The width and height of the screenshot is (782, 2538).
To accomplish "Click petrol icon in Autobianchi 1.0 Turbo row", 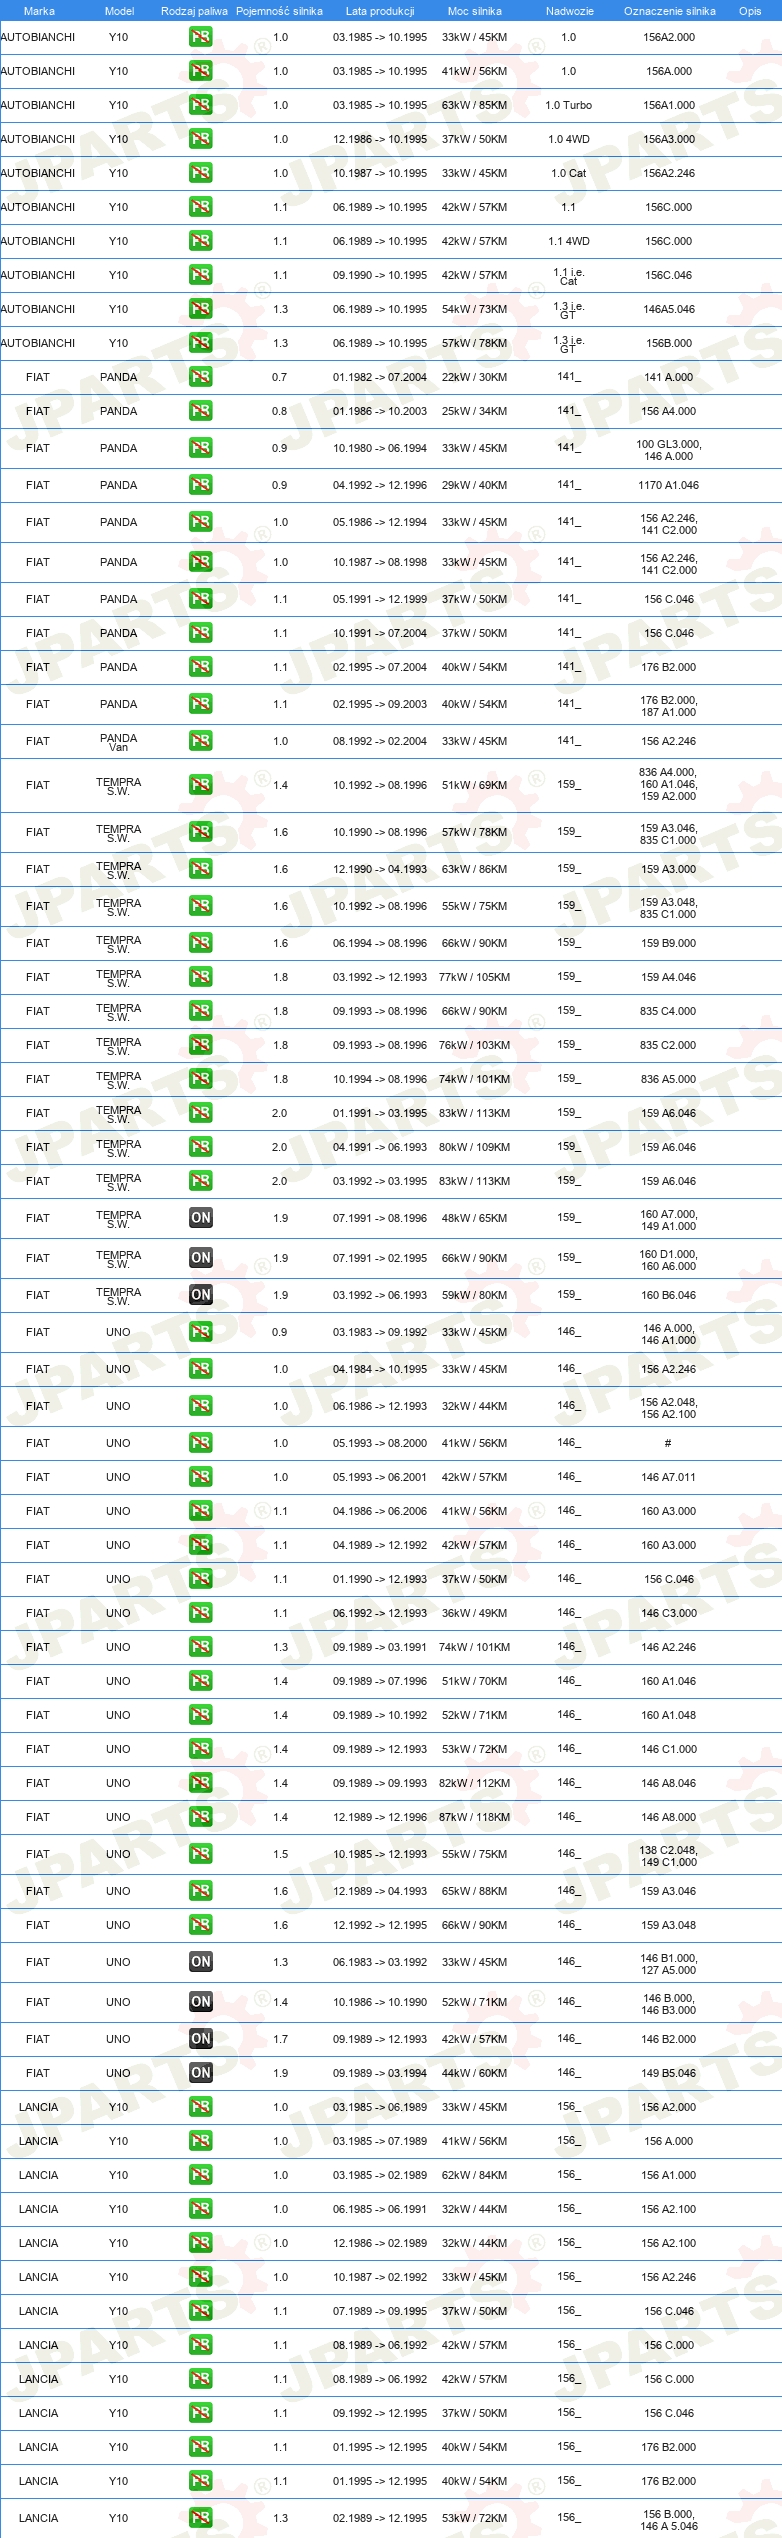I will click(x=200, y=105).
